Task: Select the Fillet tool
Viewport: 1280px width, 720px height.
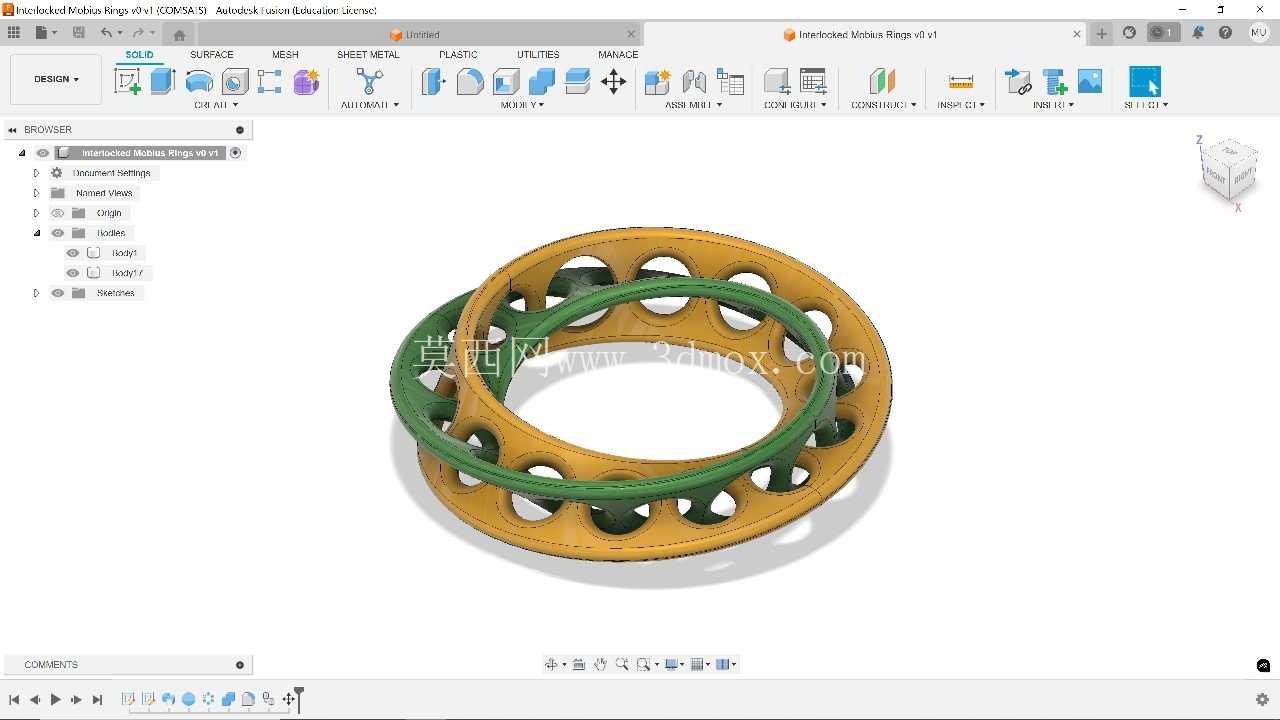Action: (470, 81)
